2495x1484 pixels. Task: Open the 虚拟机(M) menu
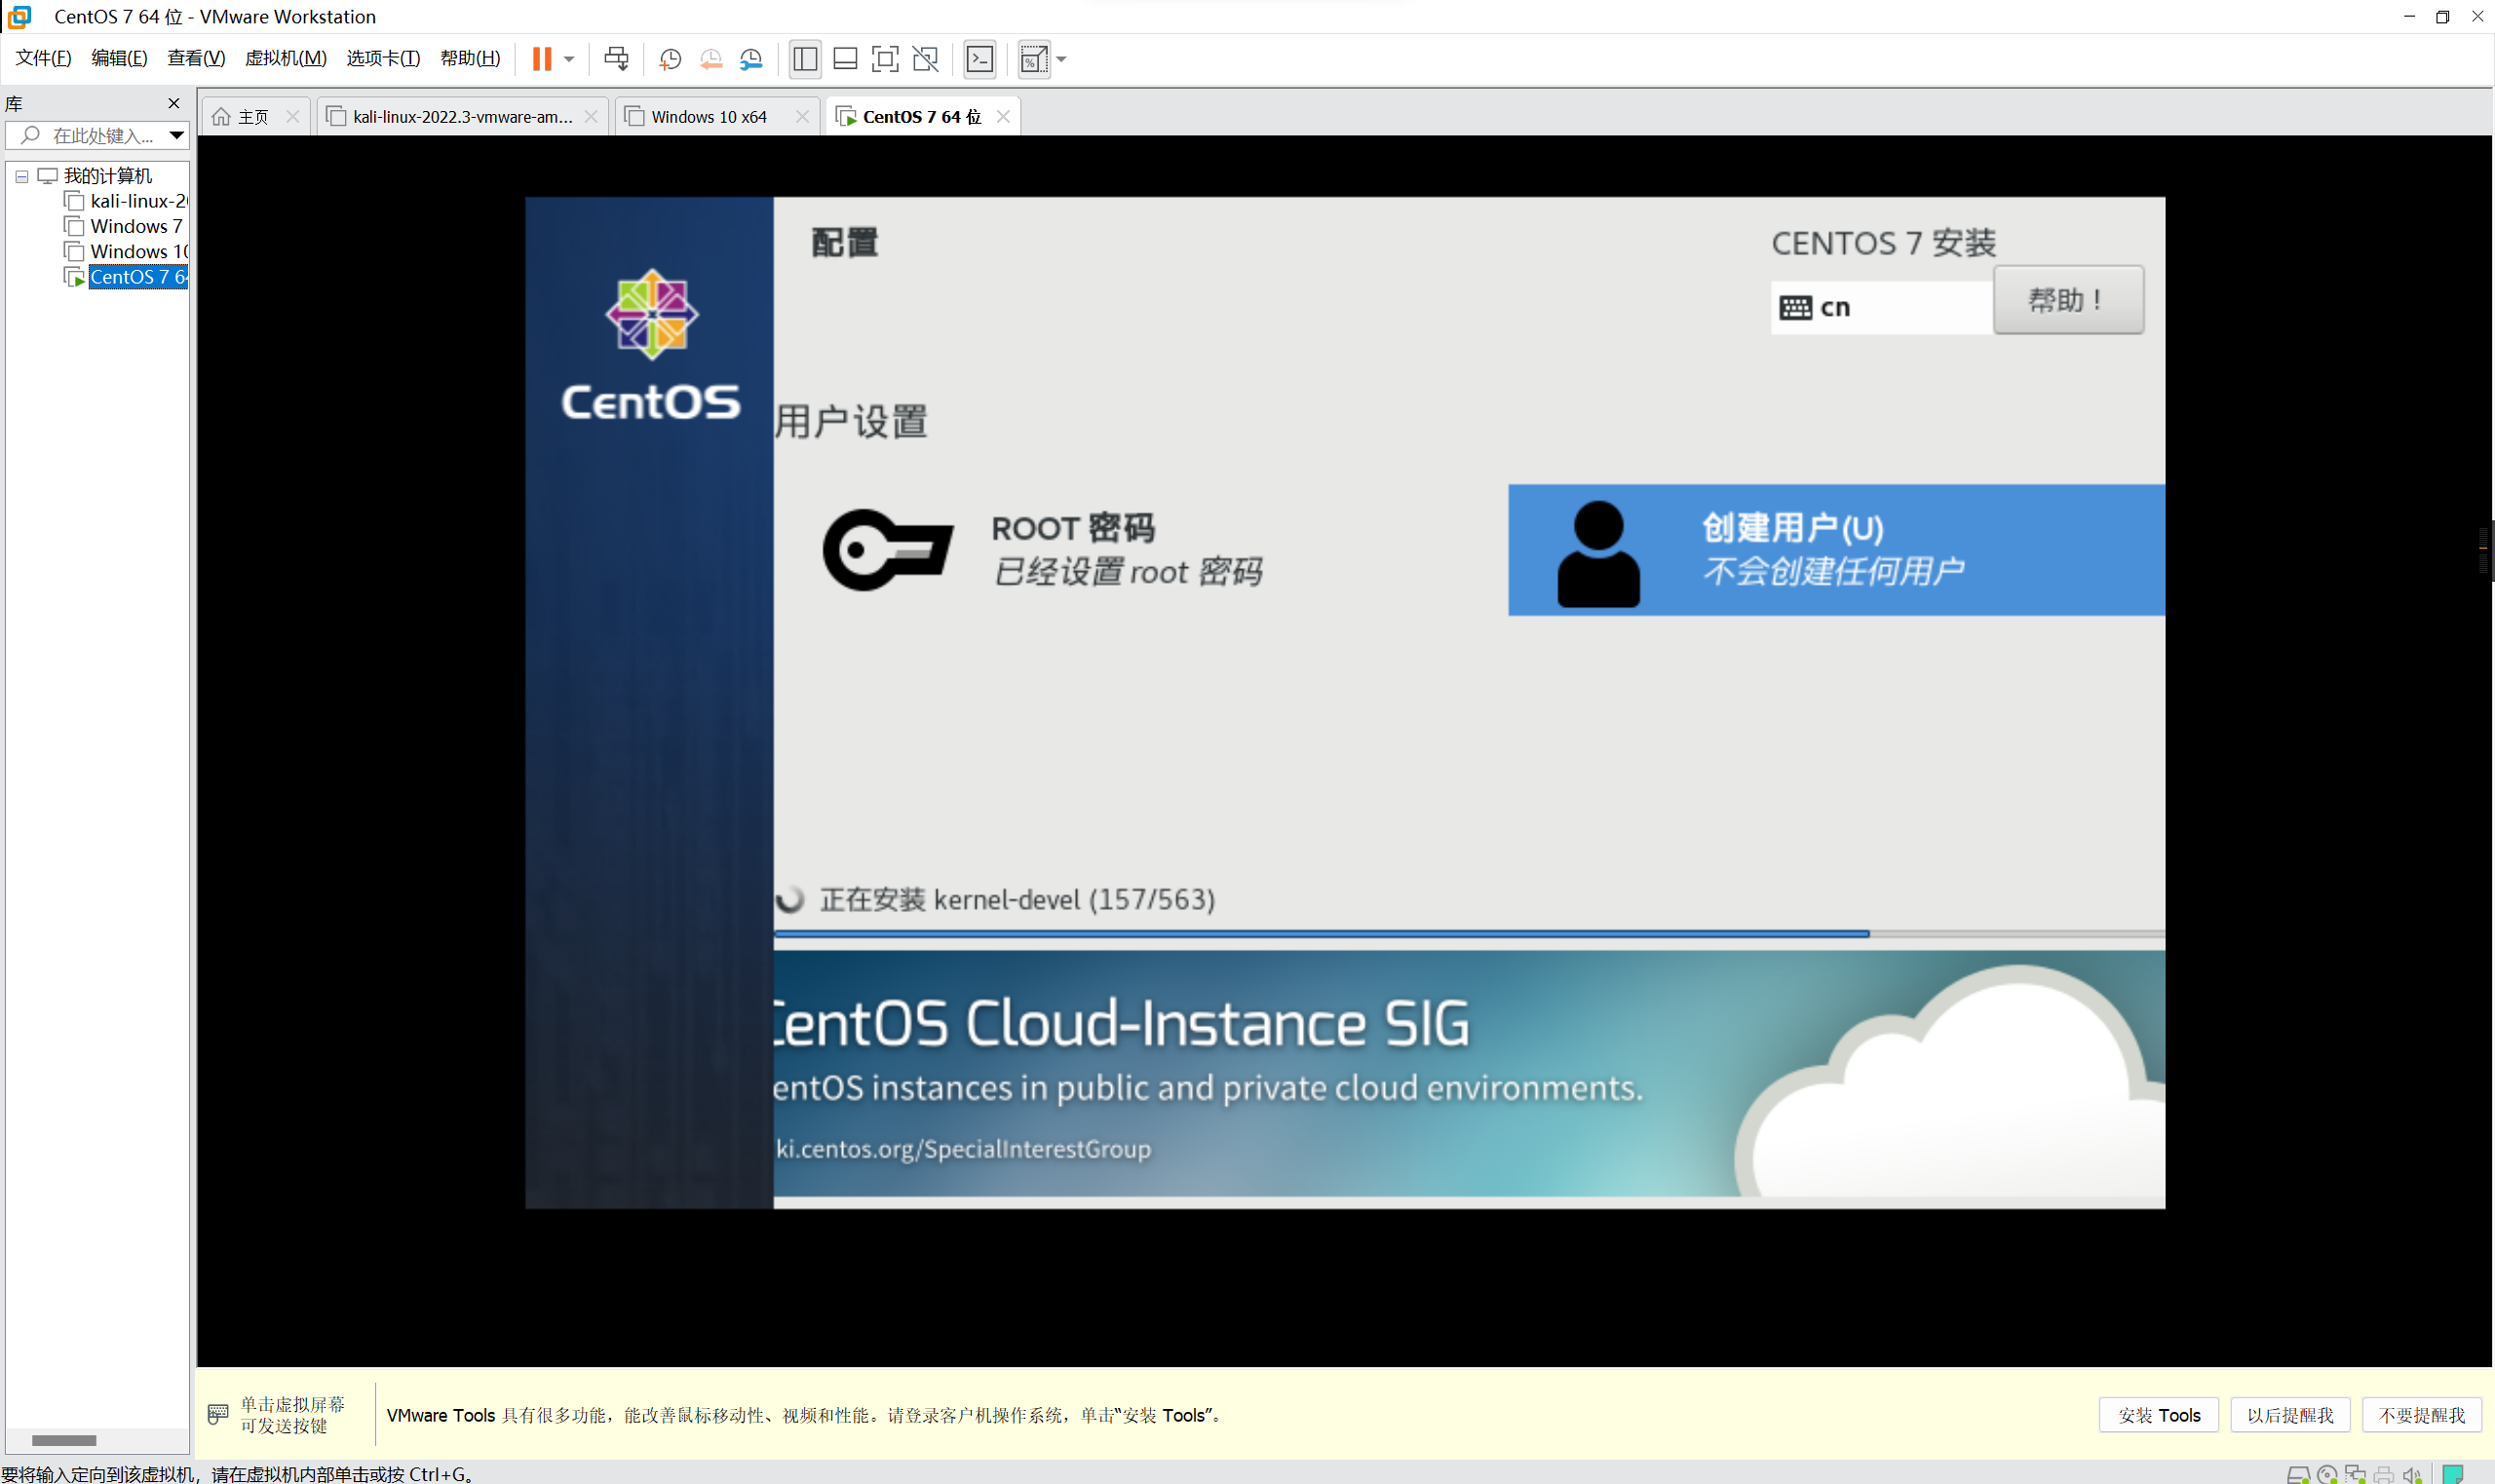pyautogui.click(x=285, y=58)
